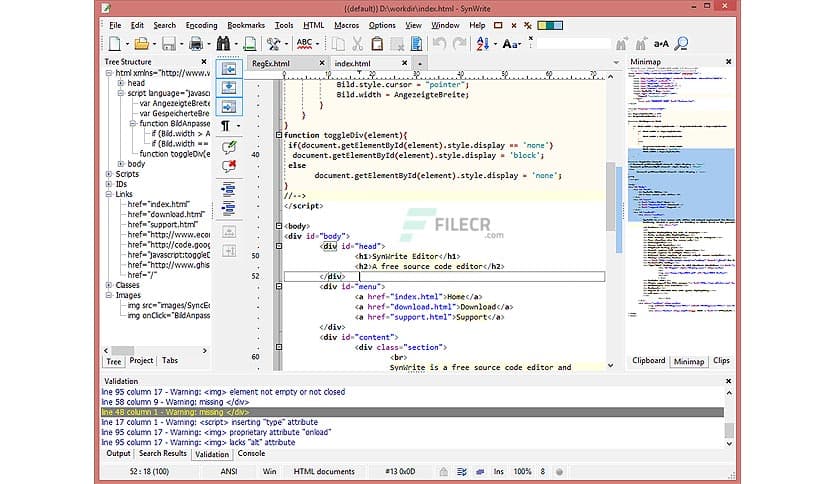Close the Tree Structure panel
Screen dimensions: 836x484
[204, 62]
